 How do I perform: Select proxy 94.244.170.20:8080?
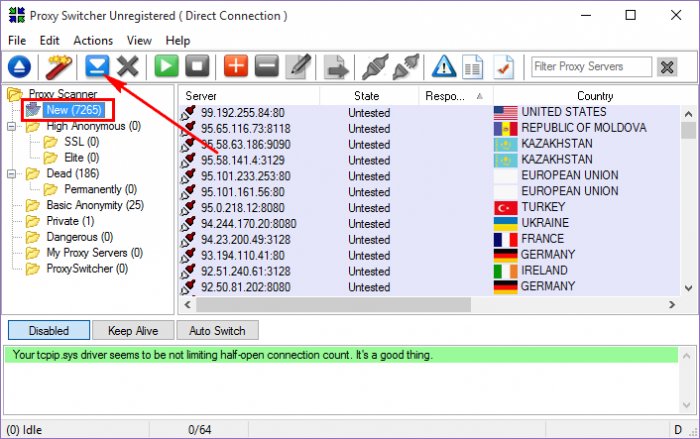point(248,224)
